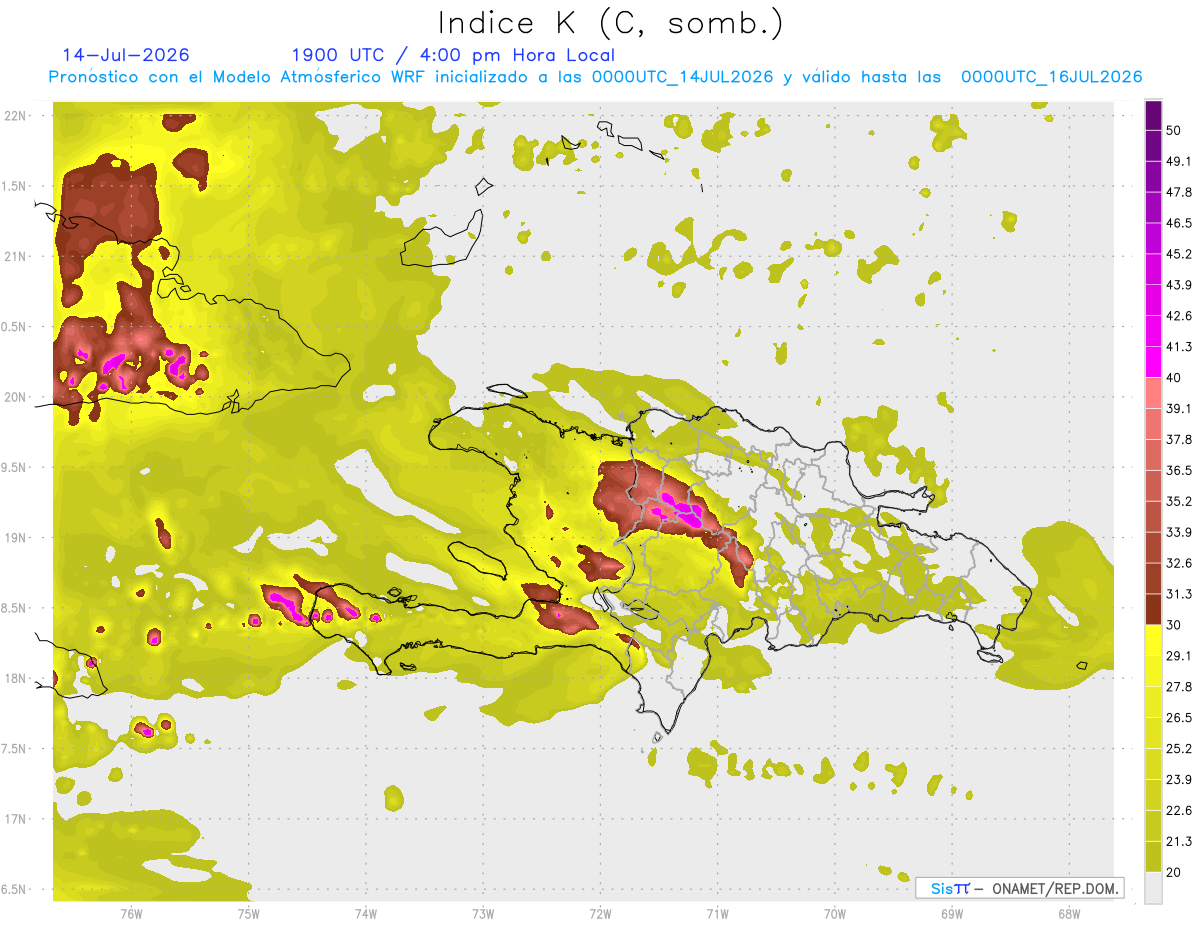Screen dimensions: 1200x927
Task: Click the longitude label '68W'
Action: tap(1069, 914)
